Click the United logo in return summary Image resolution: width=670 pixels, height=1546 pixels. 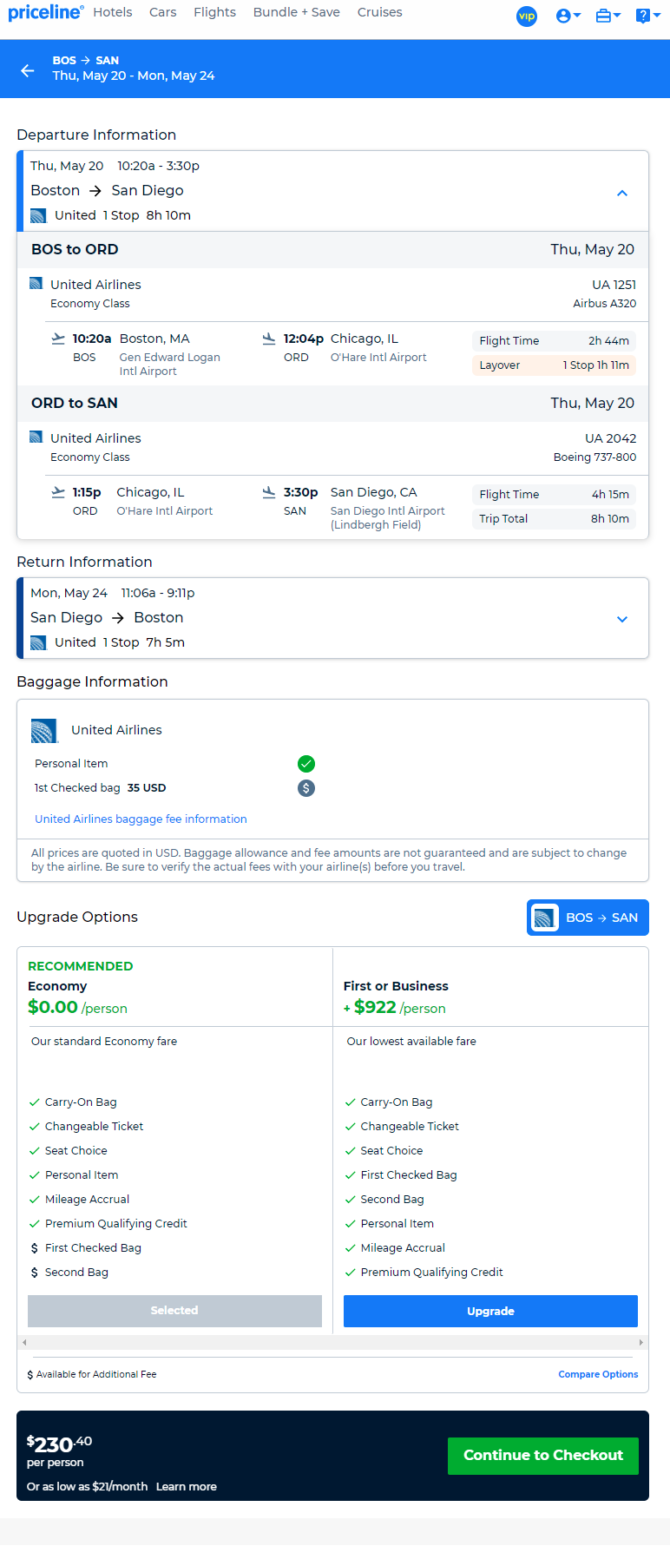pyautogui.click(x=38, y=642)
